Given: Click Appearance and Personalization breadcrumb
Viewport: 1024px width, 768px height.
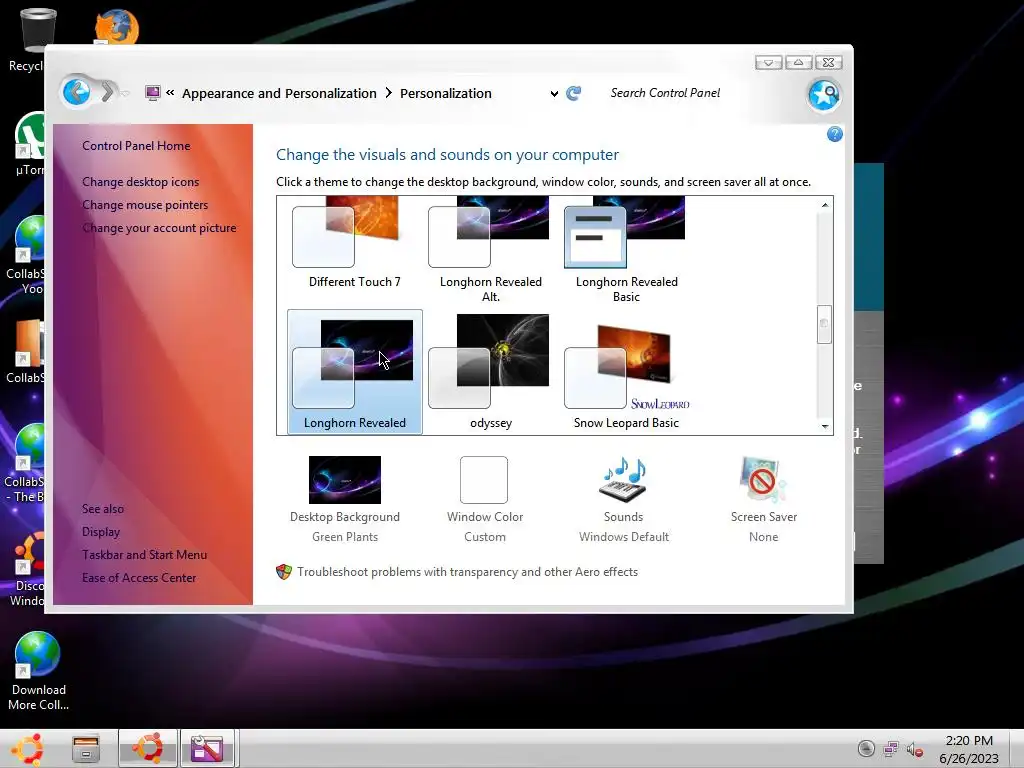Looking at the screenshot, I should tap(279, 93).
